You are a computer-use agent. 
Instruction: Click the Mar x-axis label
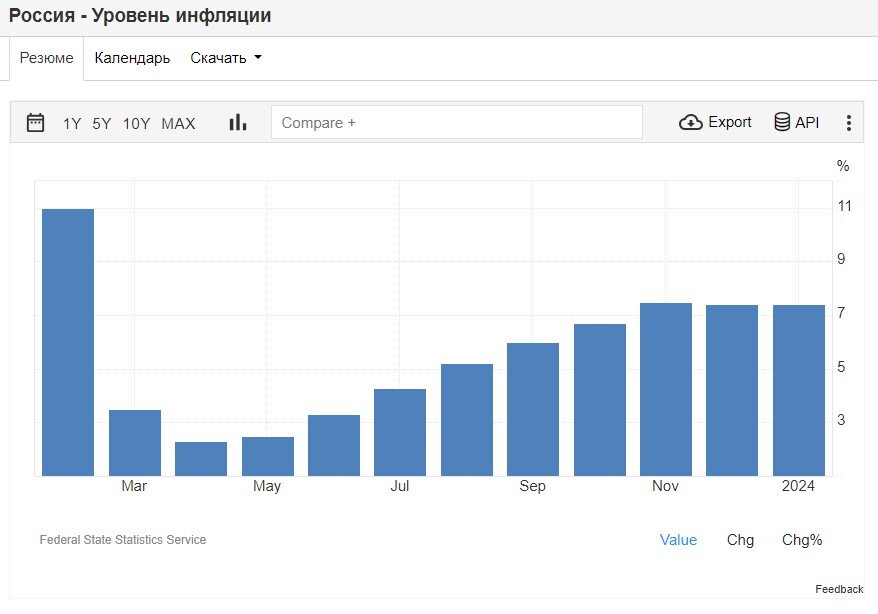coord(134,486)
